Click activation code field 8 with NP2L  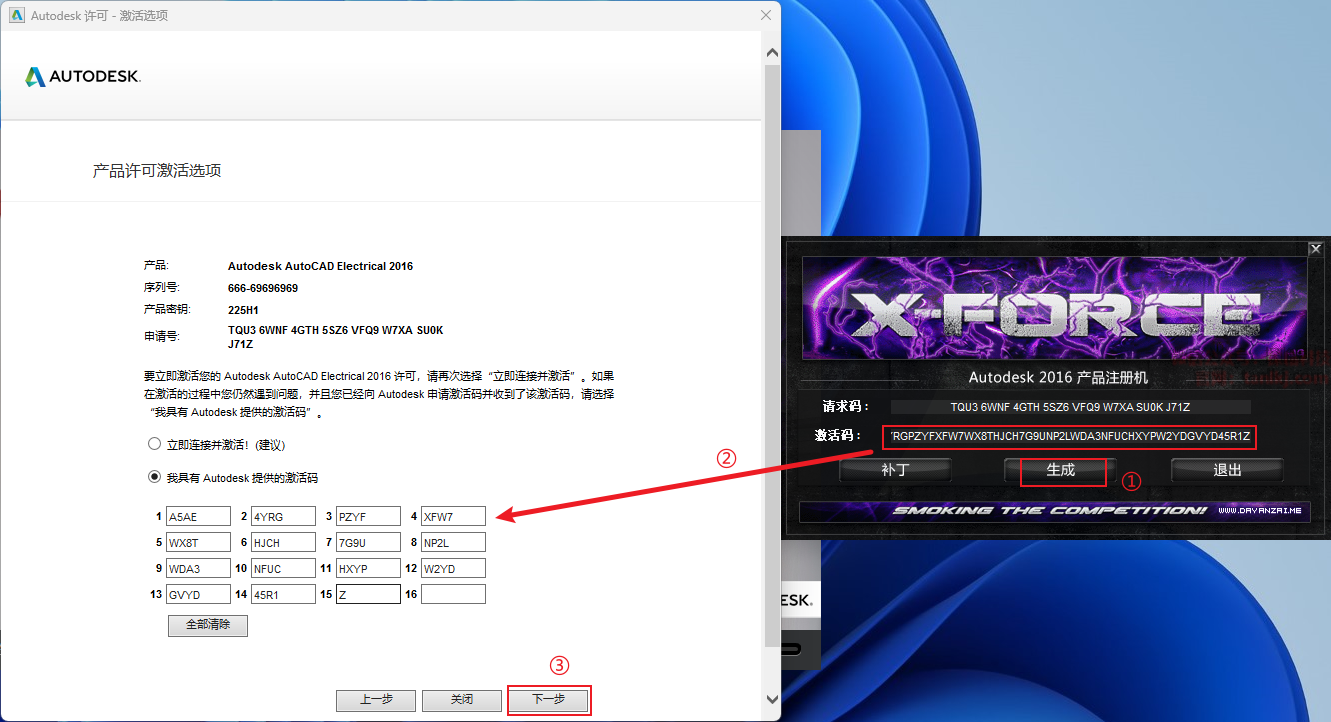(453, 543)
